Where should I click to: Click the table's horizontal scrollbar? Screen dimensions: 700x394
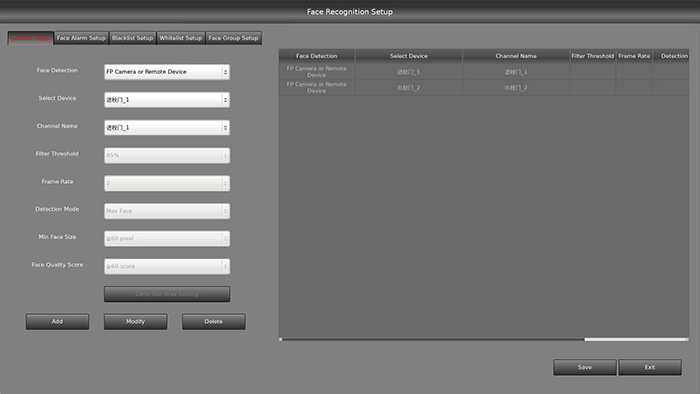pos(484,340)
